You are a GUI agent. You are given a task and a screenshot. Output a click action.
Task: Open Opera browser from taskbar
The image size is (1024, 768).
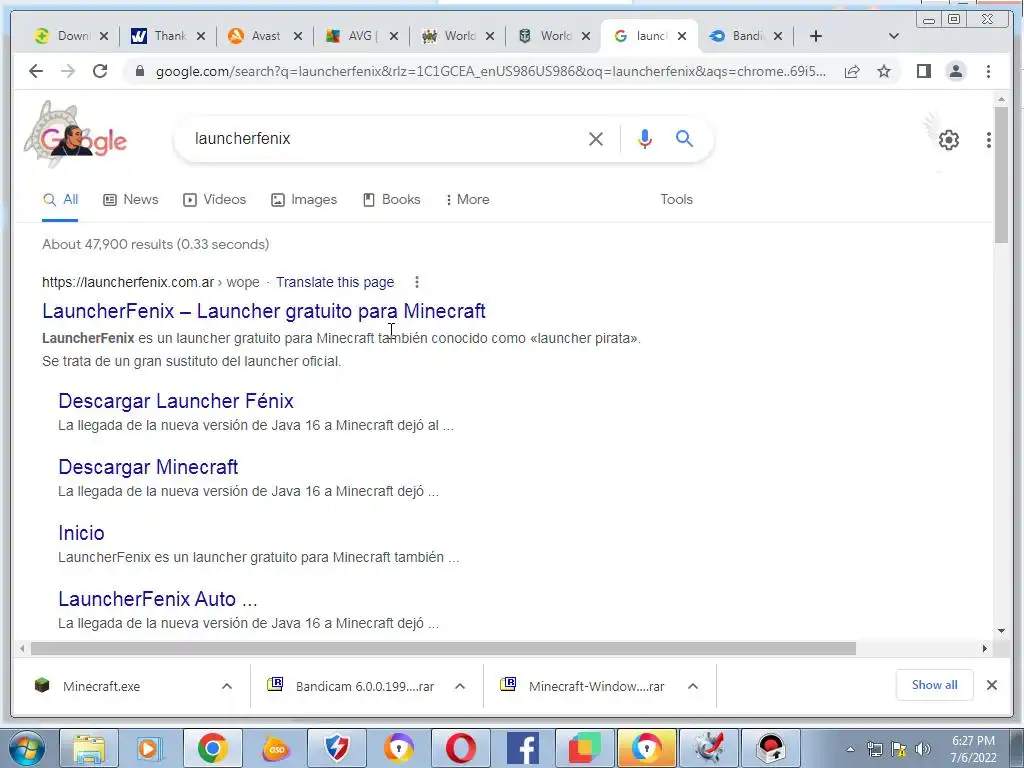(x=460, y=749)
